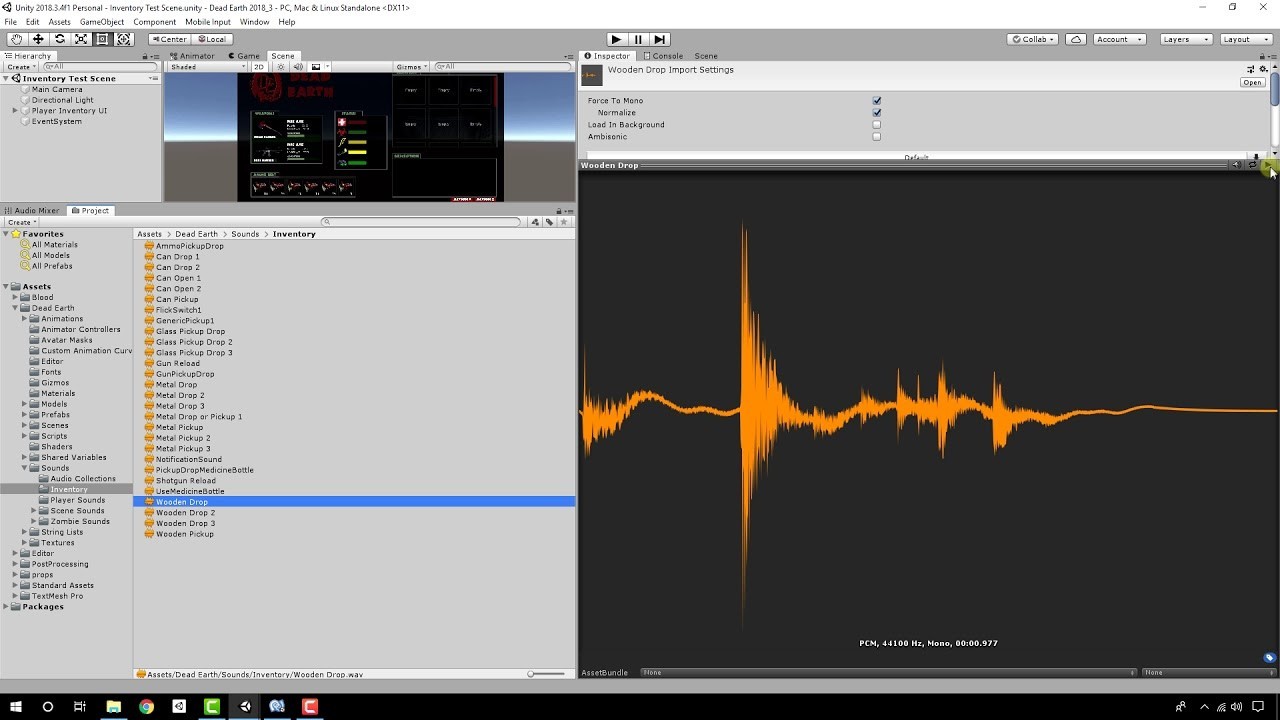The height and width of the screenshot is (720, 1280).
Task: Lock the Project panel
Action: coord(560,210)
